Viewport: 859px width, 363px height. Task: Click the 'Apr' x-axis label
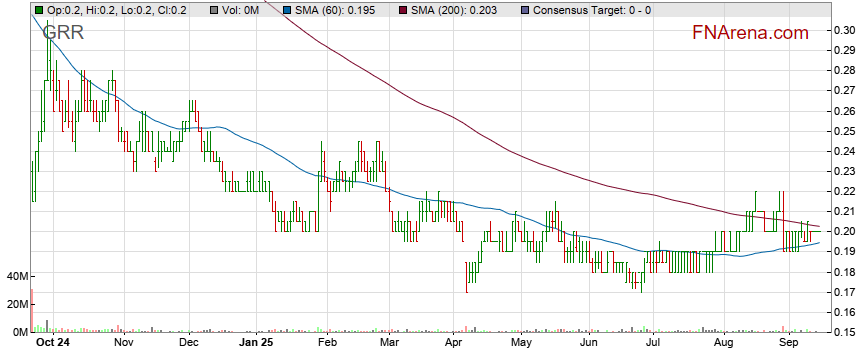pos(454,343)
